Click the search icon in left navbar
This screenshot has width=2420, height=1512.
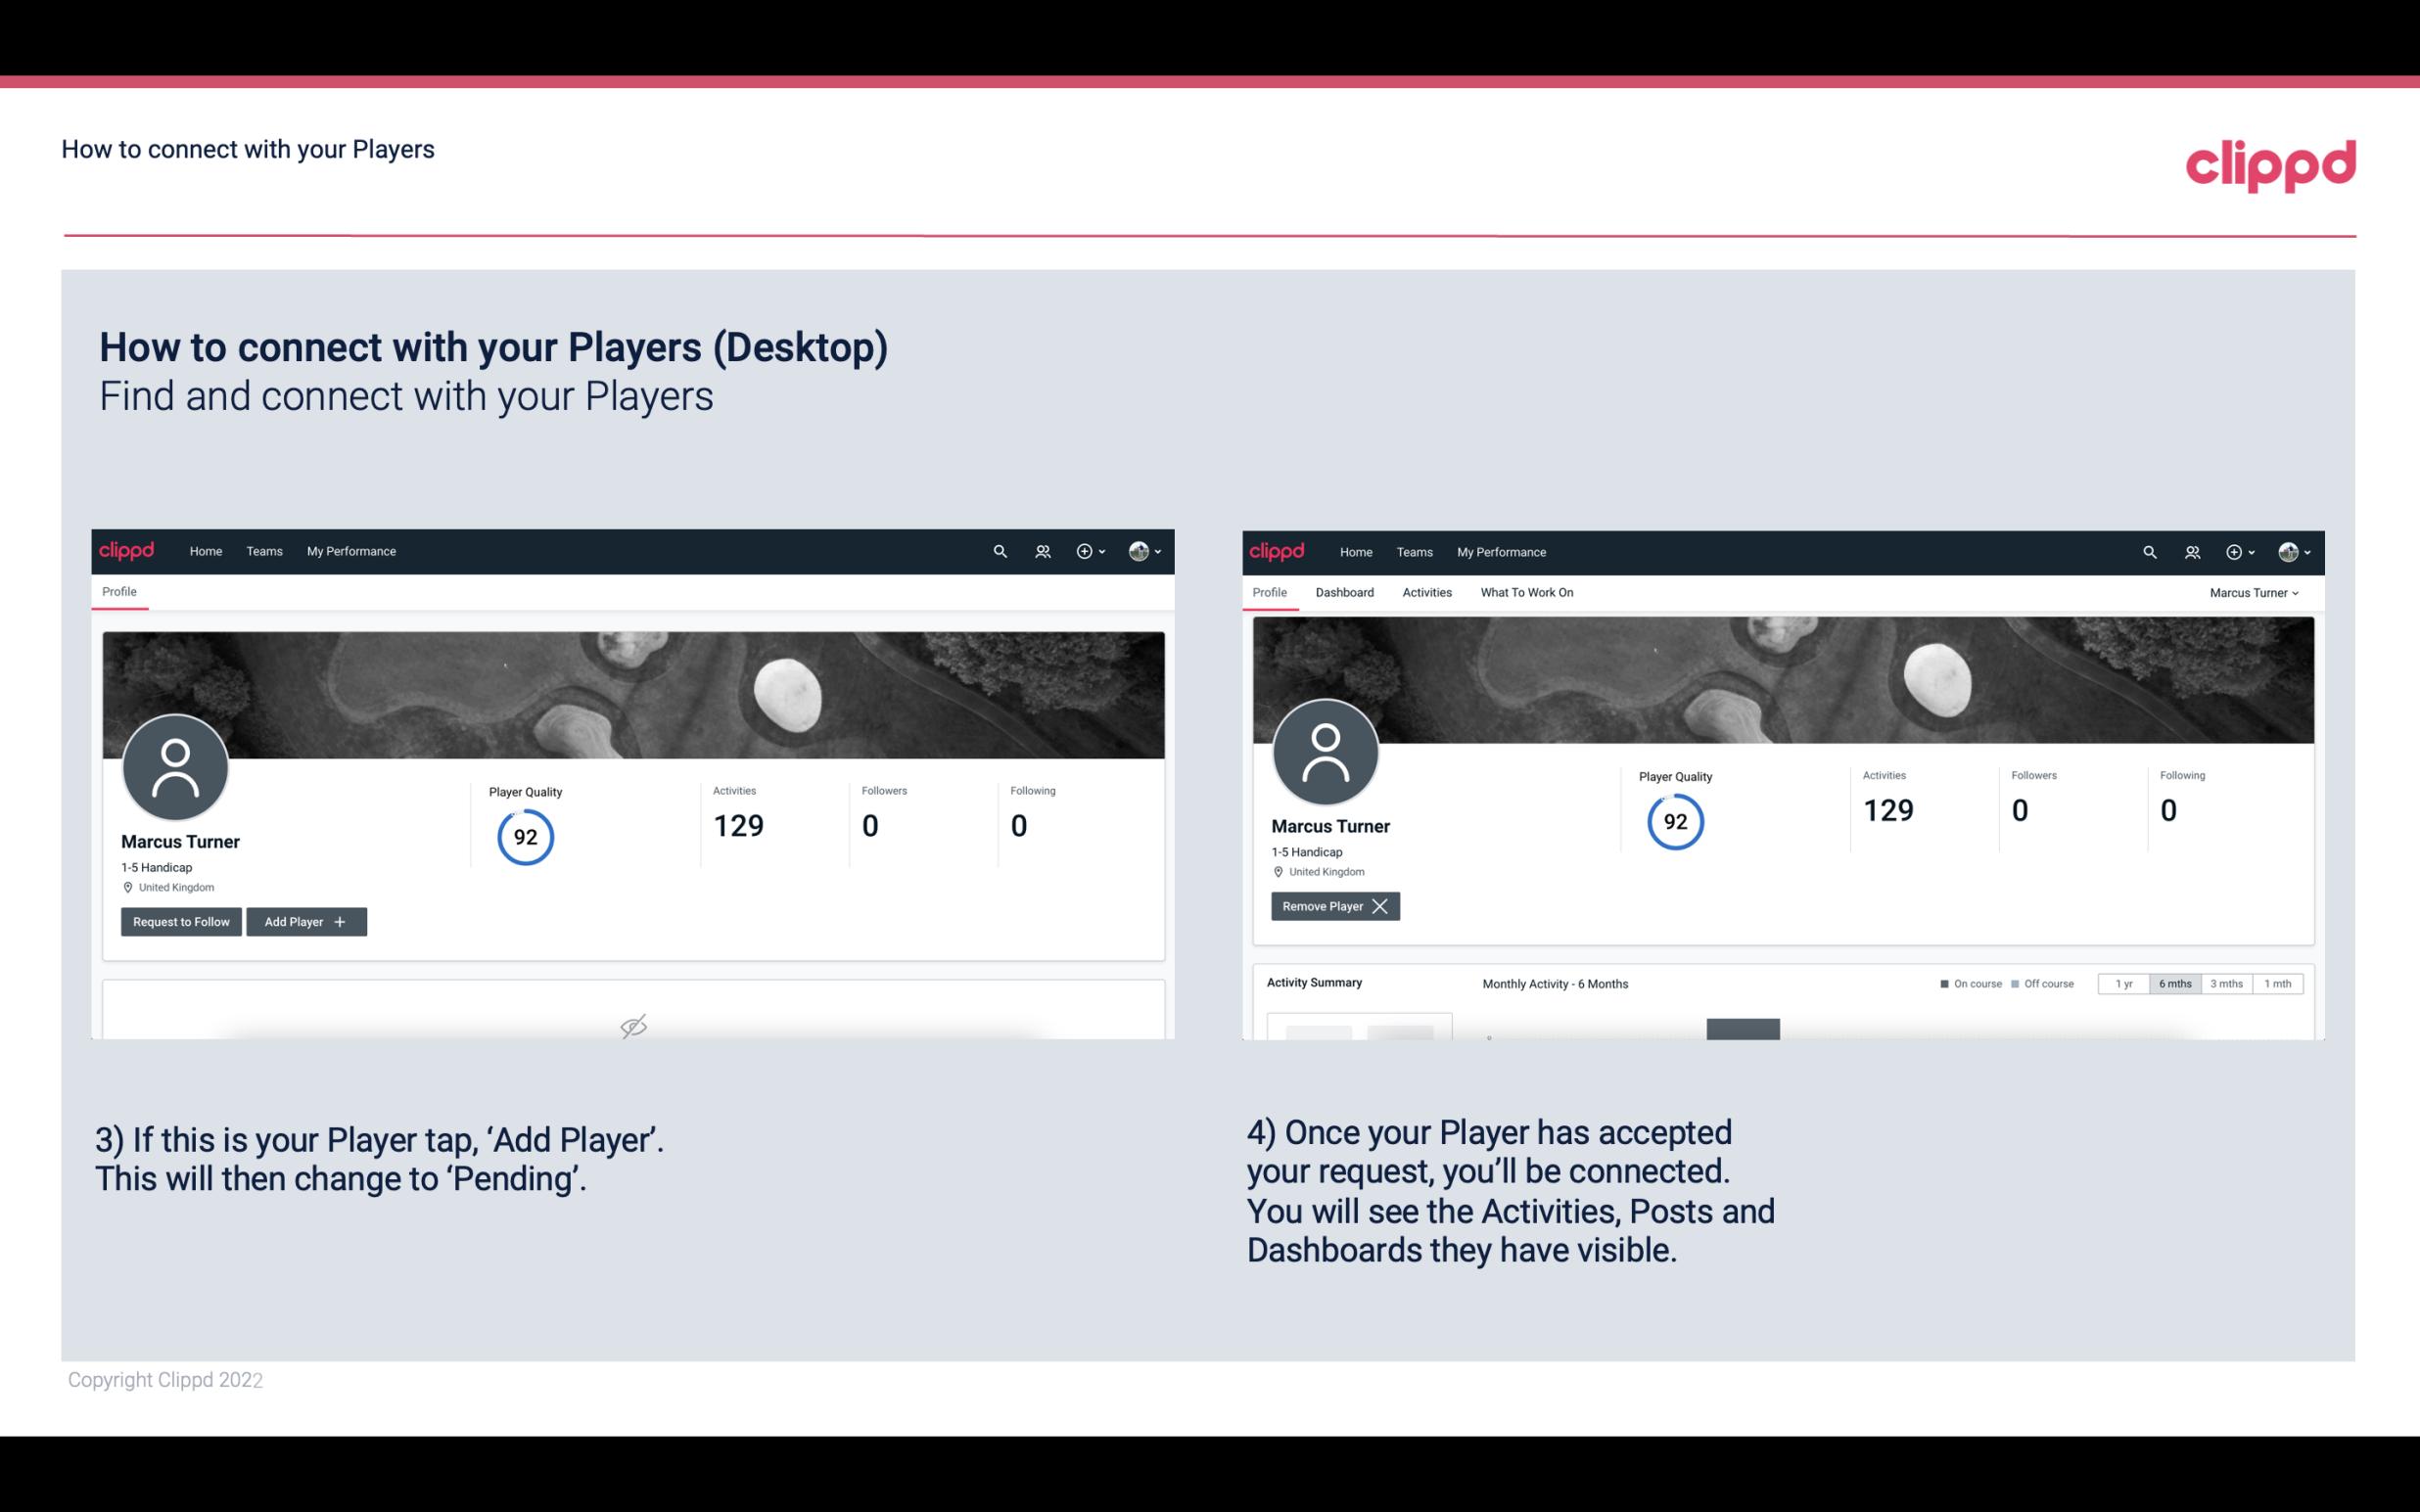[x=999, y=550]
